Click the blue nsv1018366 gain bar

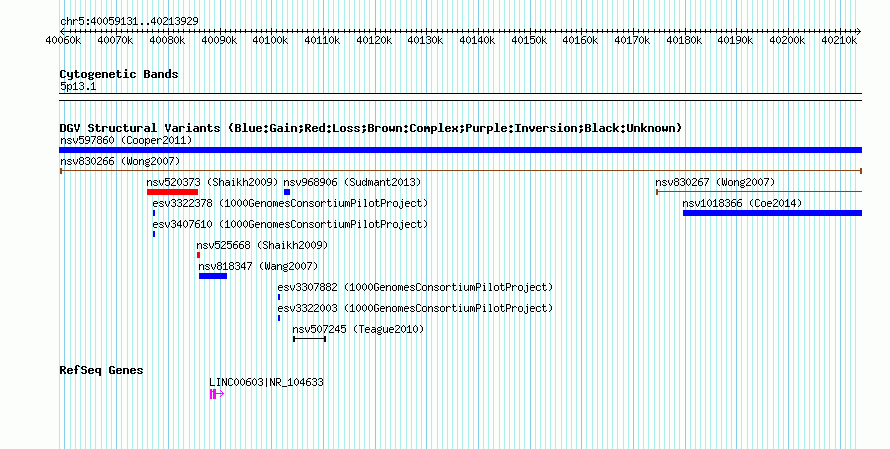click(x=773, y=213)
